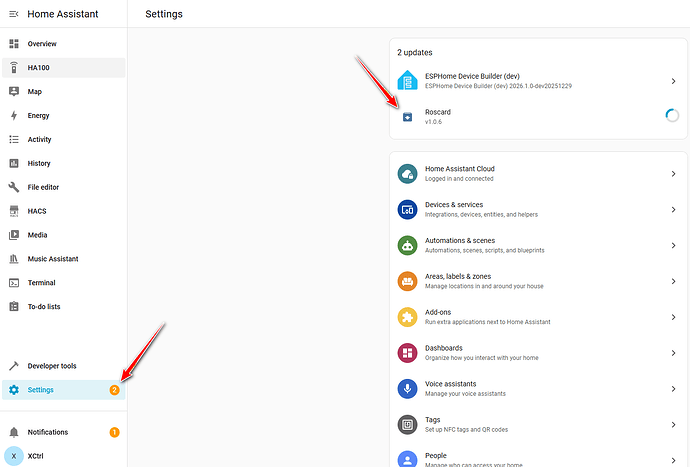Open the Voice assistants microphone icon
690x467 pixels.
(x=407, y=389)
